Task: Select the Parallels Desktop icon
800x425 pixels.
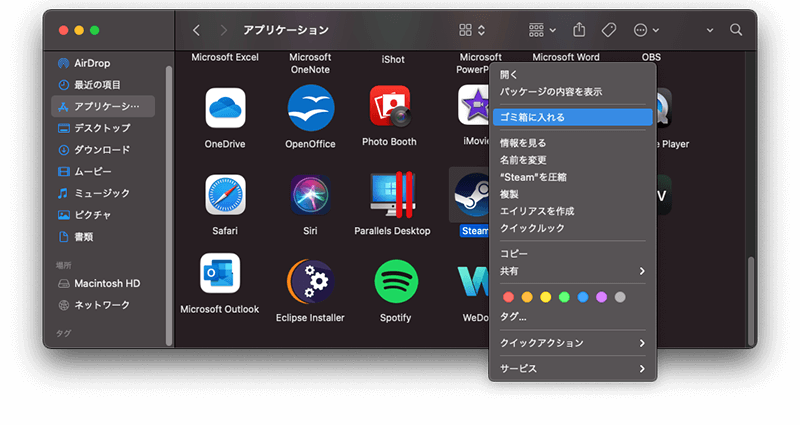Action: coord(392,194)
